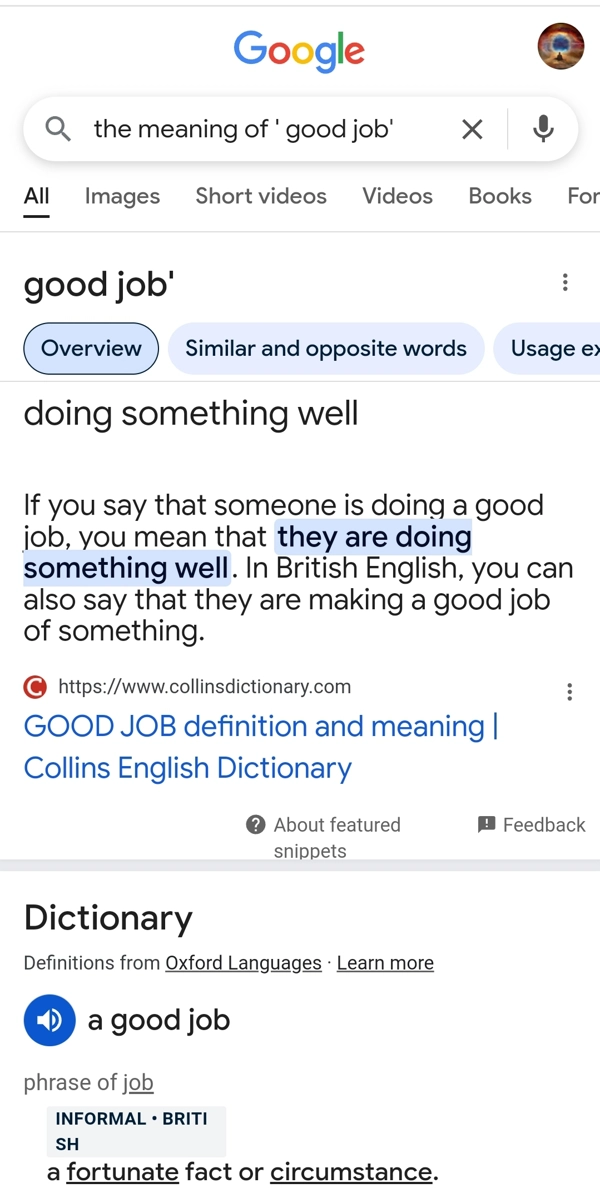Switch to the Images tab
Screen dimensions: 600x1193
click(x=122, y=196)
